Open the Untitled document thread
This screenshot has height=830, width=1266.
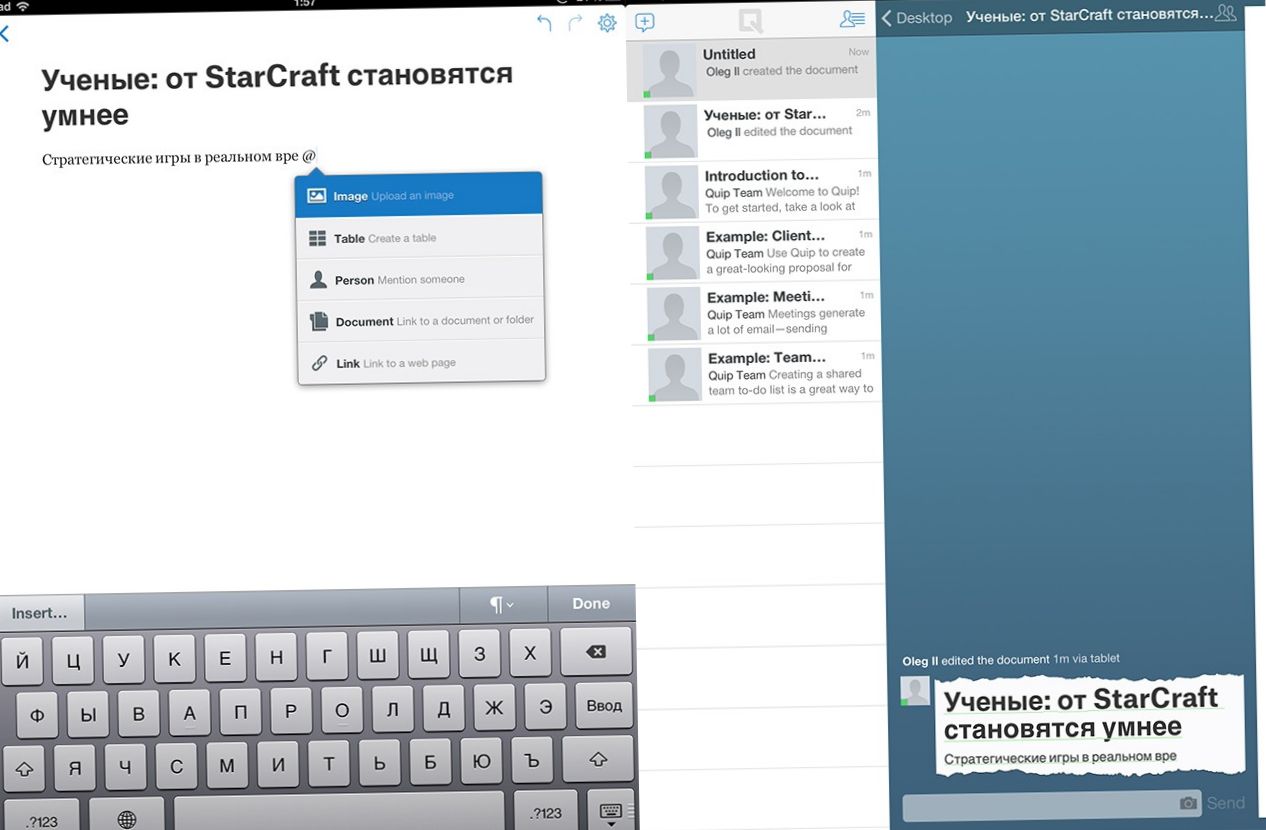751,71
